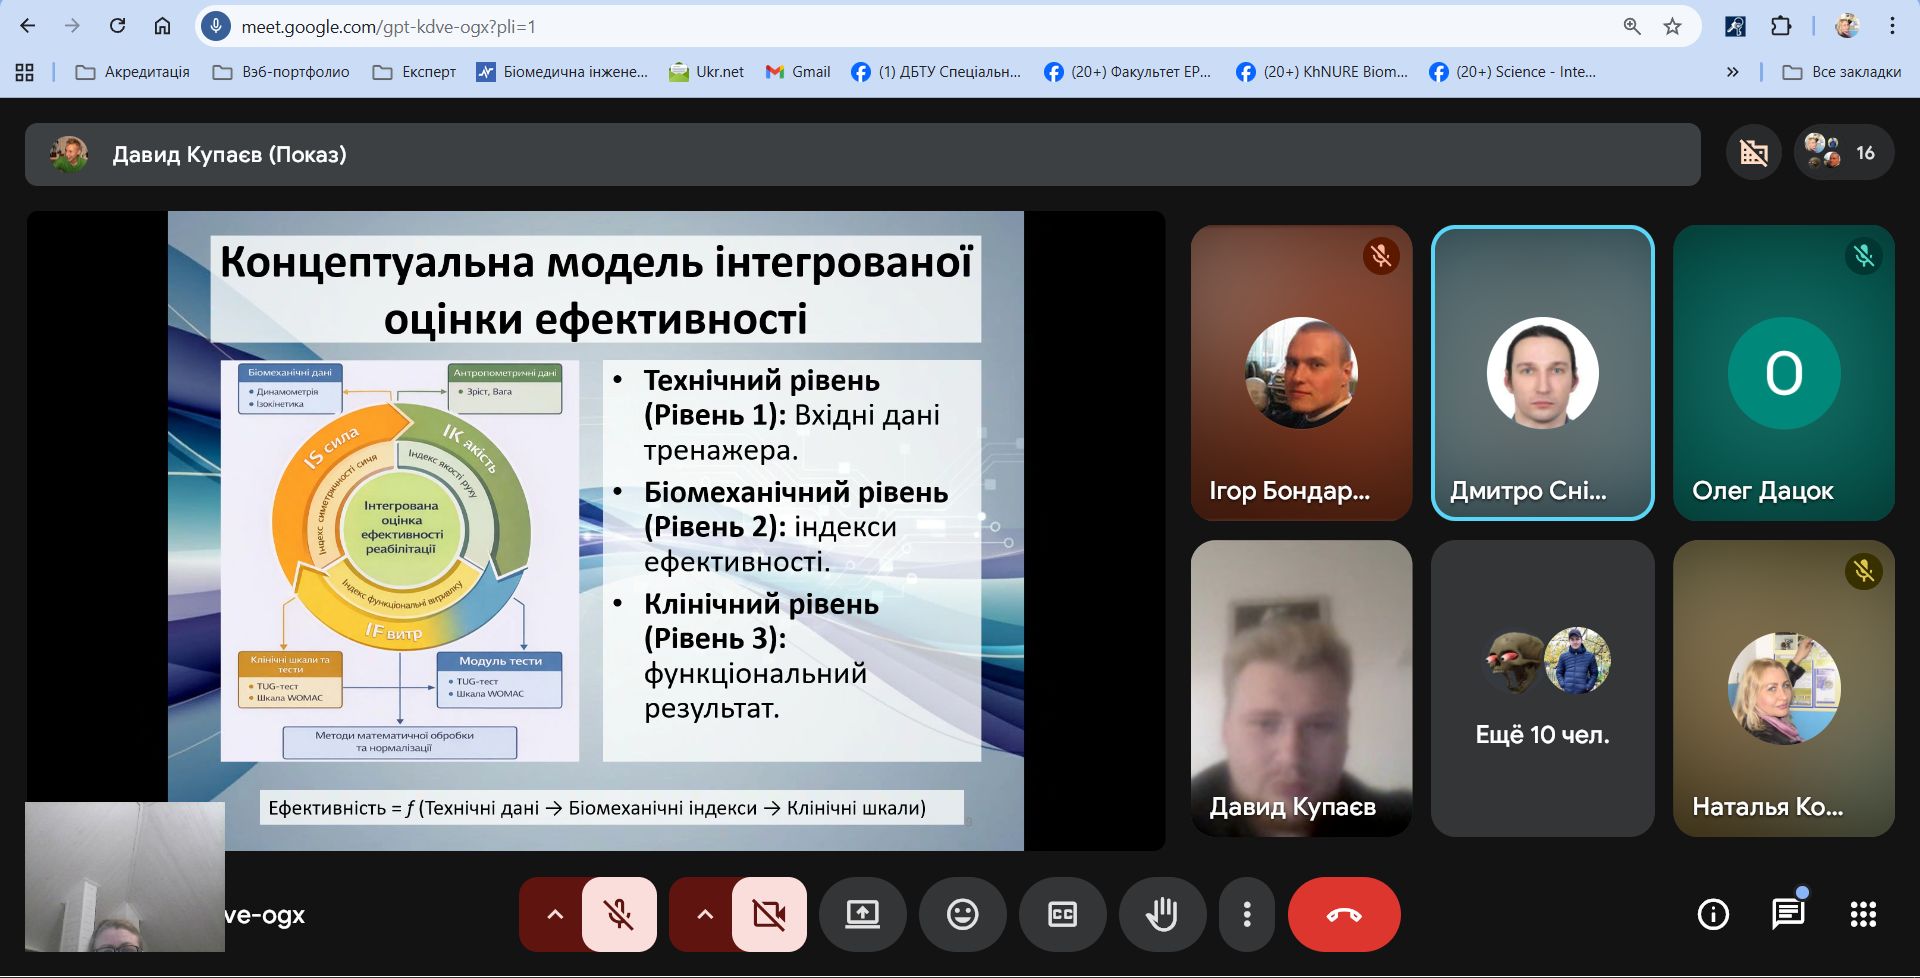
Task: Turn on your camera
Action: click(x=768, y=914)
